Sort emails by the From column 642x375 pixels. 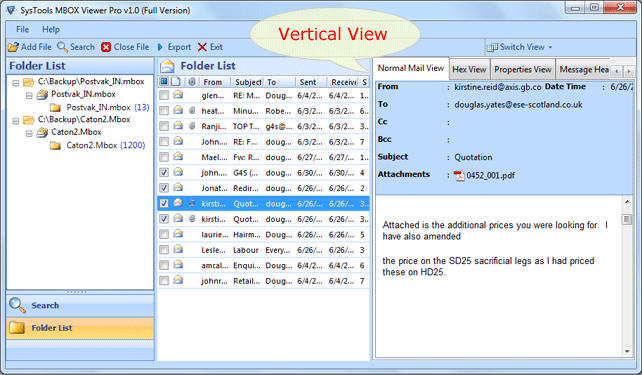click(214, 82)
